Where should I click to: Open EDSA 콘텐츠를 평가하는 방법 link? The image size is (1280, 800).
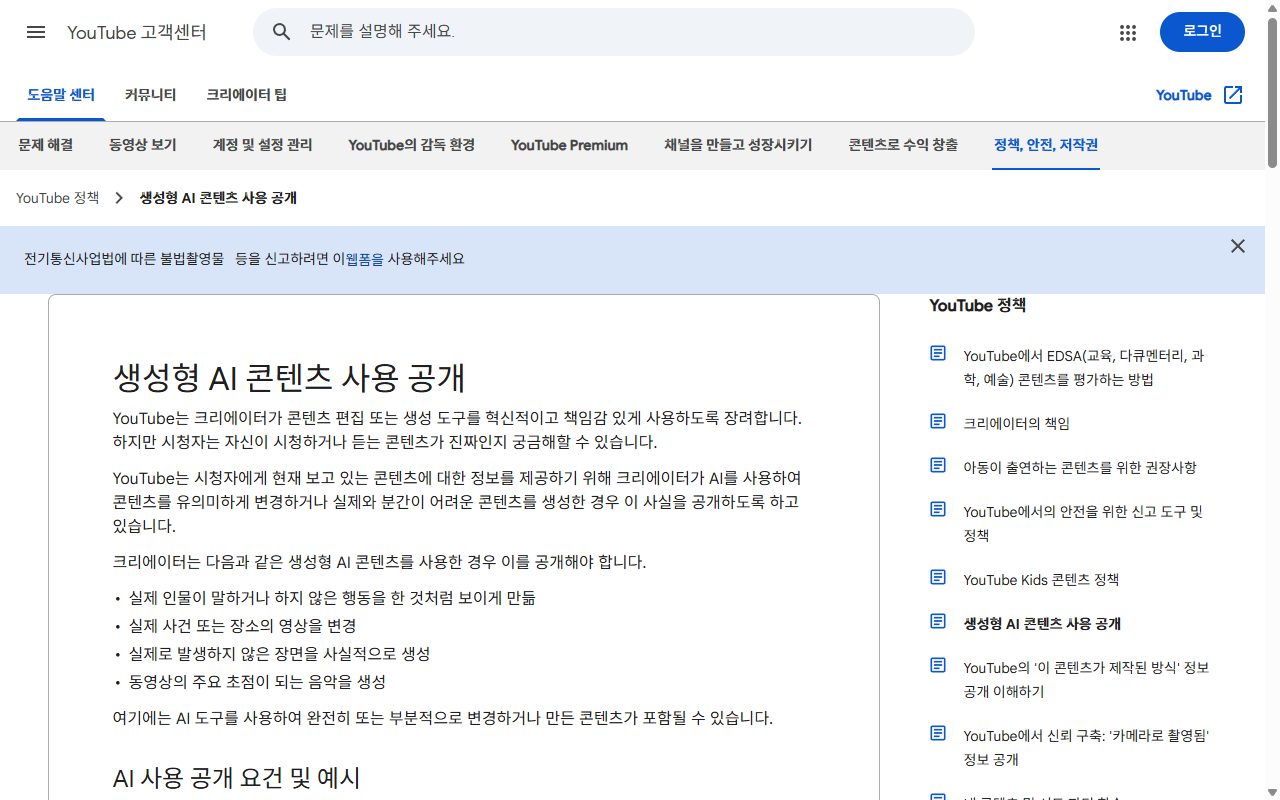1084,367
